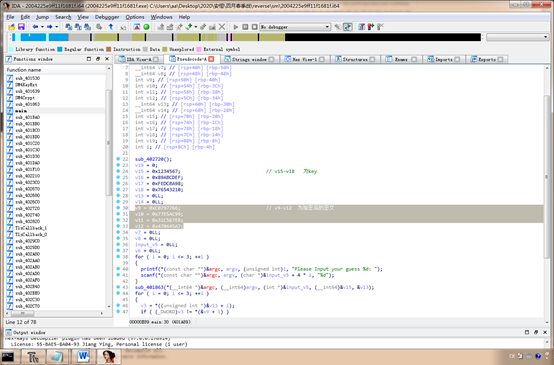Terminate process with the stop icon

254,27
